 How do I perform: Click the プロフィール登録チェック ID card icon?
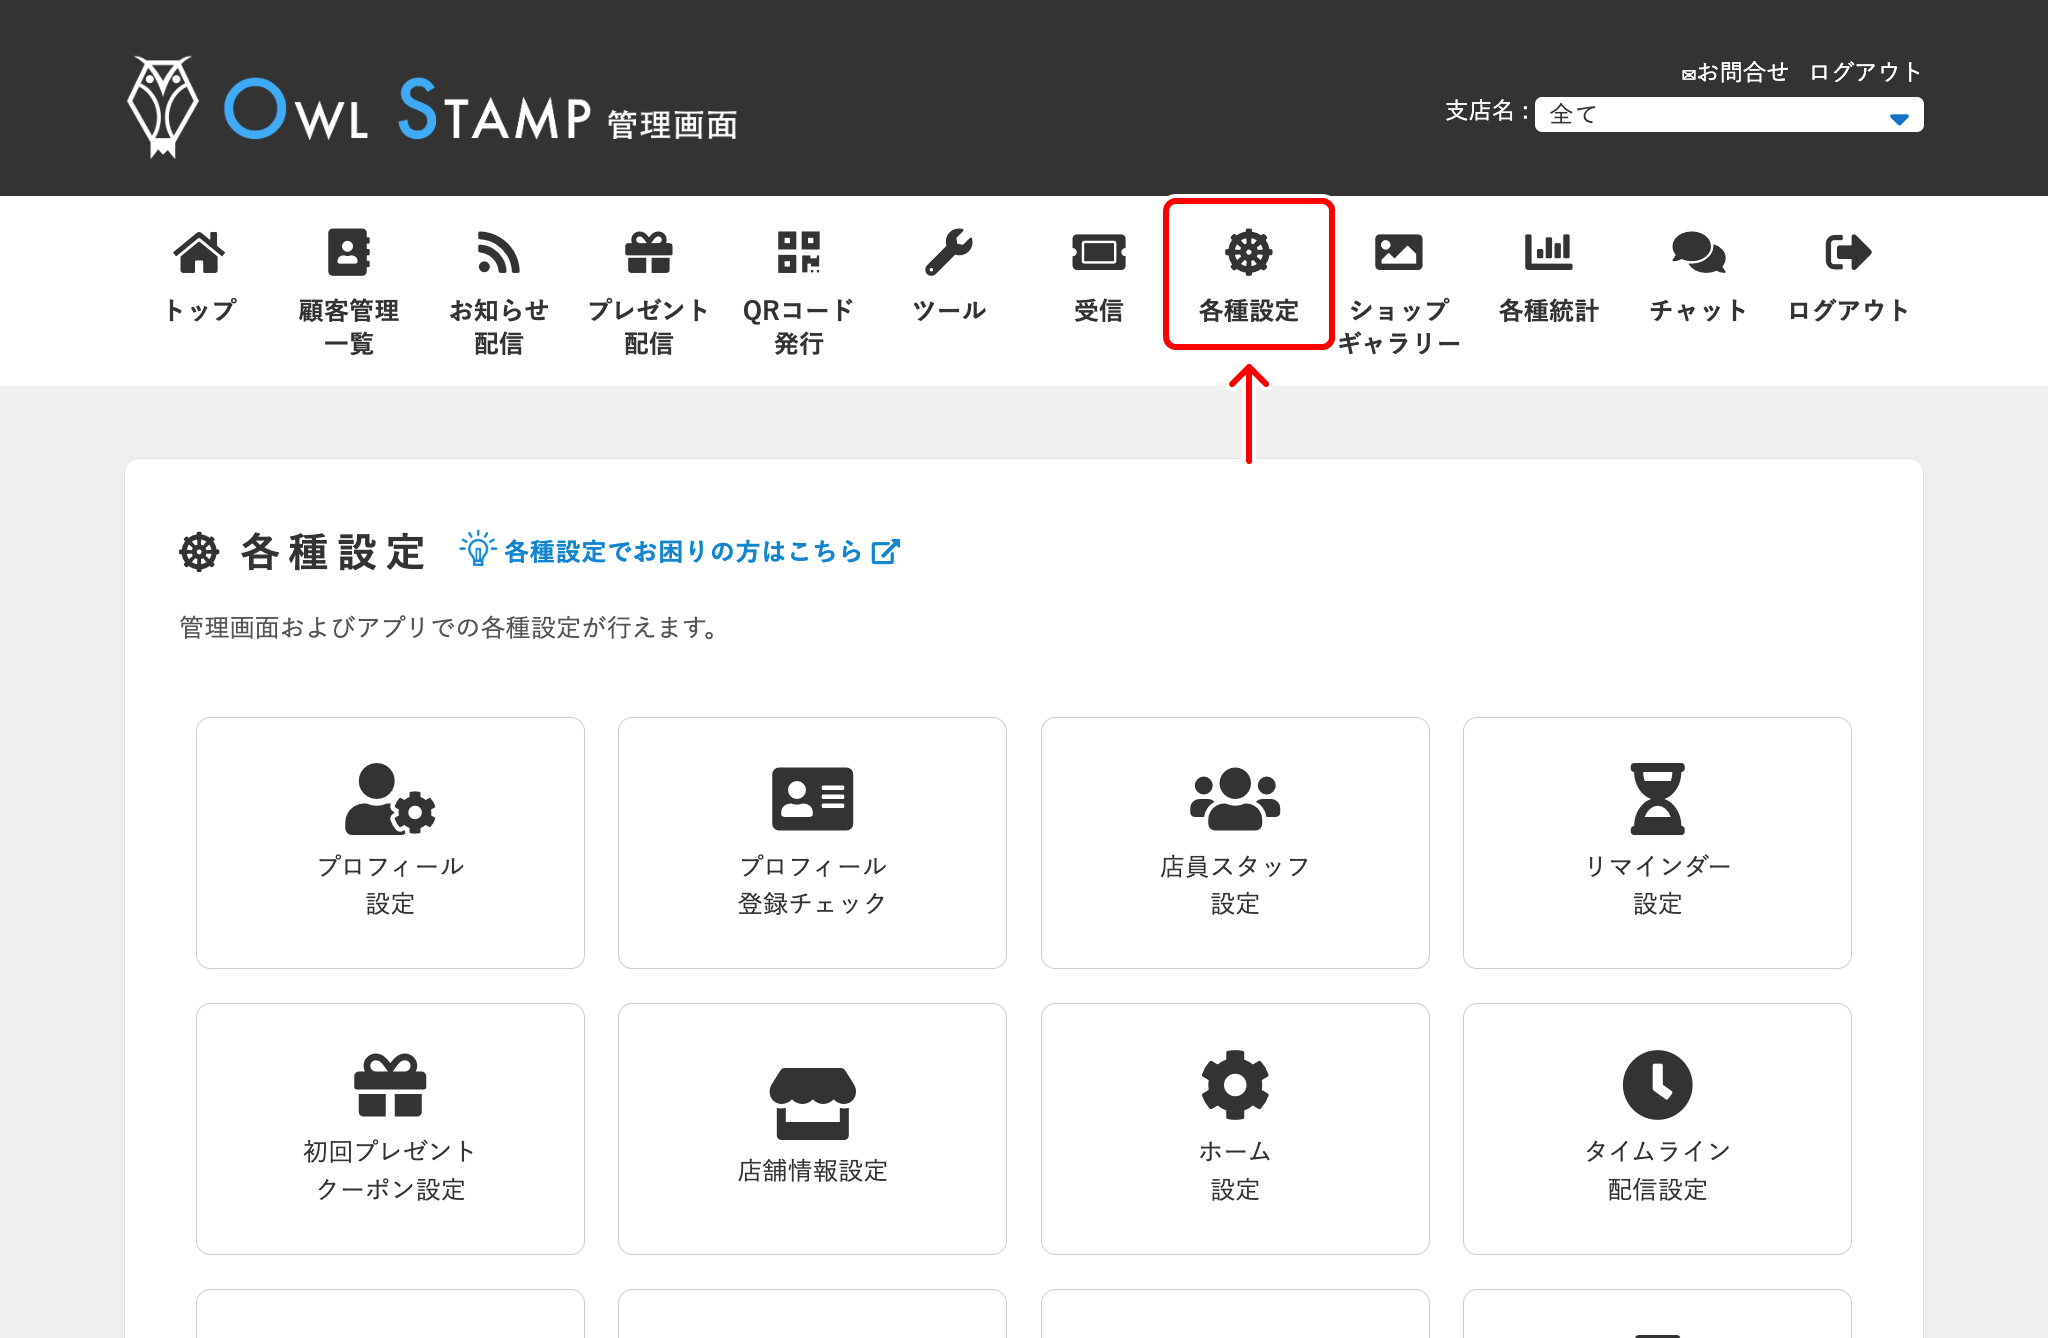813,799
